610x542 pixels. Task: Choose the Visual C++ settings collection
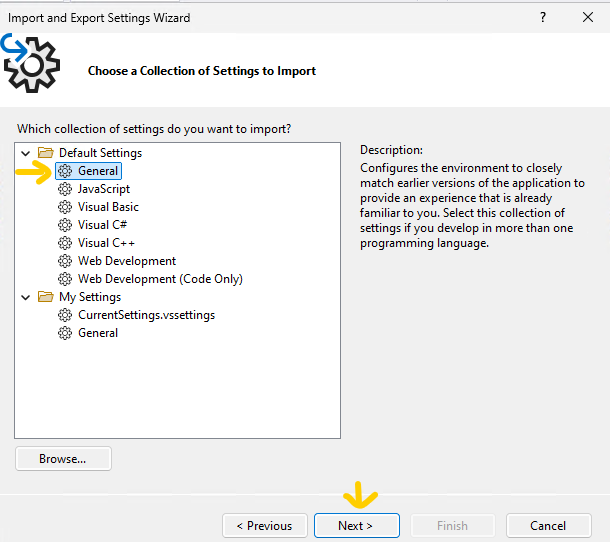click(x=106, y=243)
